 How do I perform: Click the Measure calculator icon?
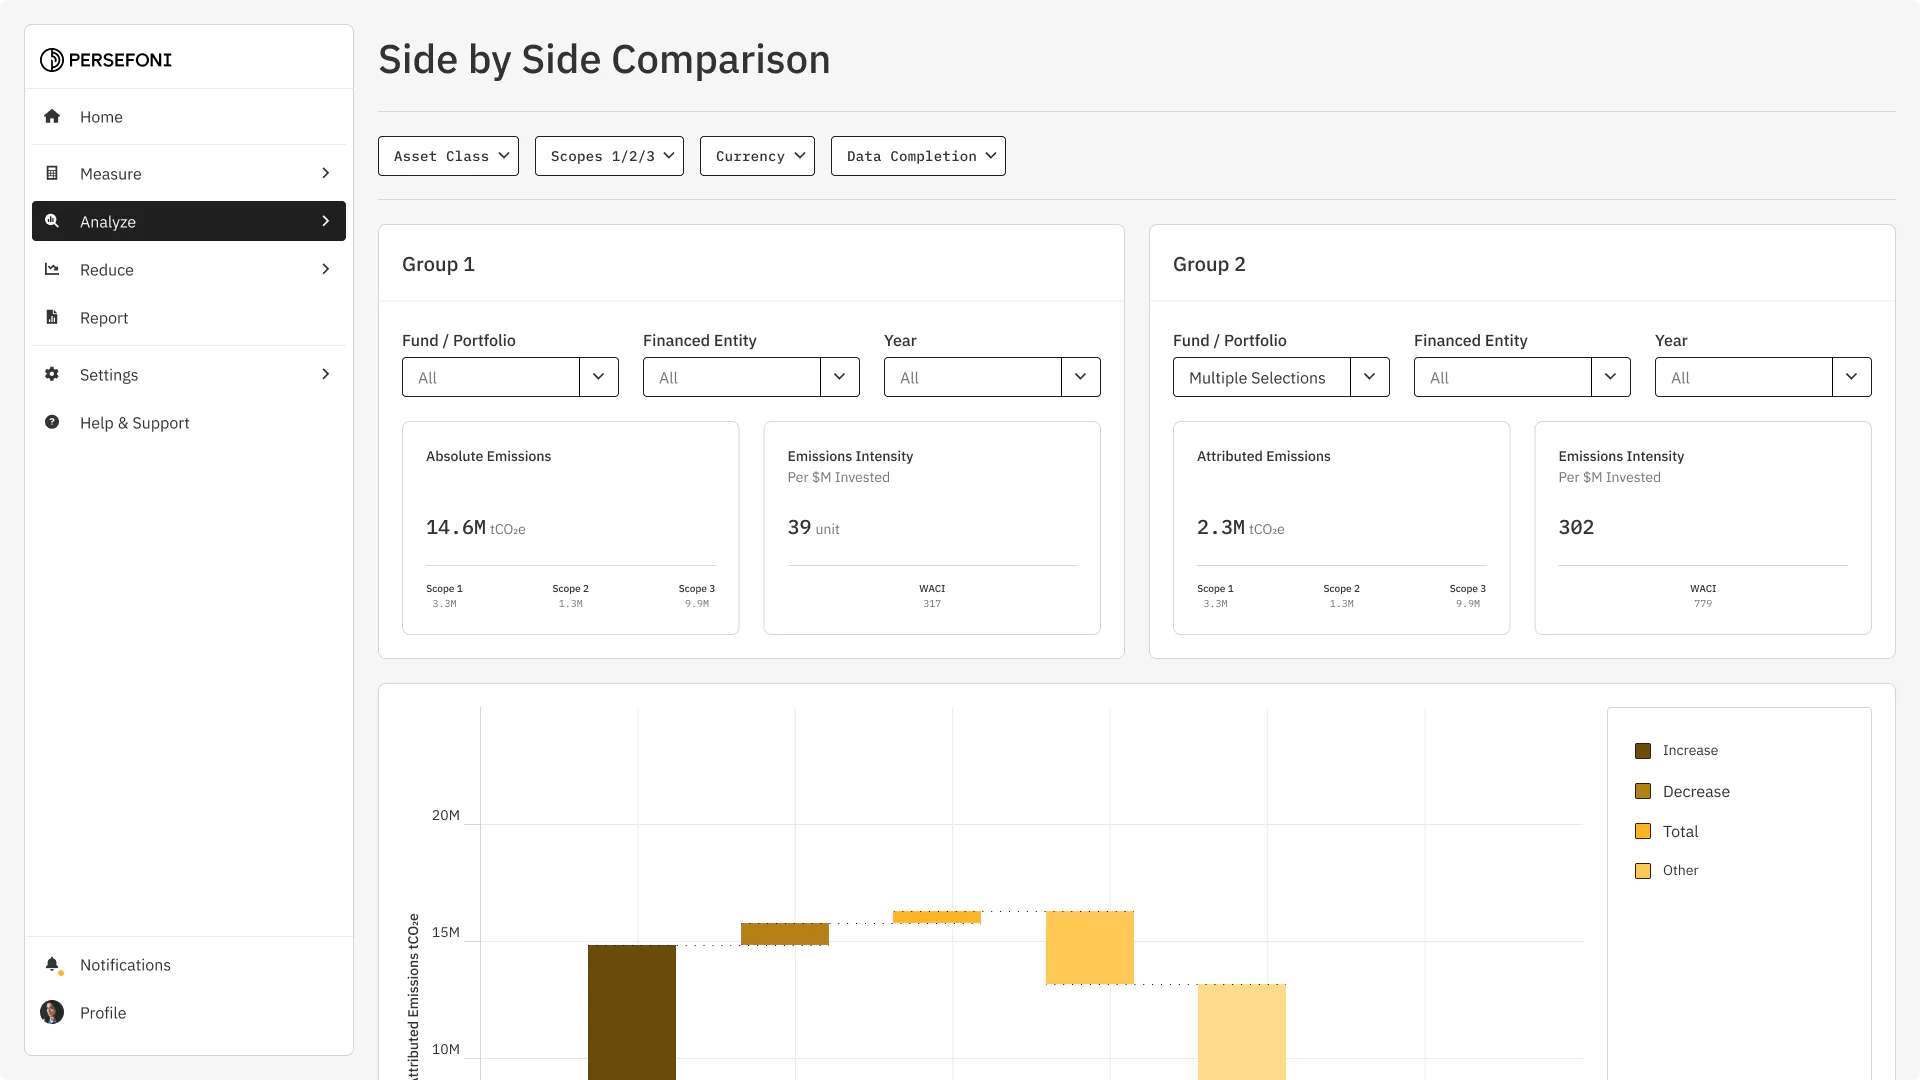pos(52,174)
